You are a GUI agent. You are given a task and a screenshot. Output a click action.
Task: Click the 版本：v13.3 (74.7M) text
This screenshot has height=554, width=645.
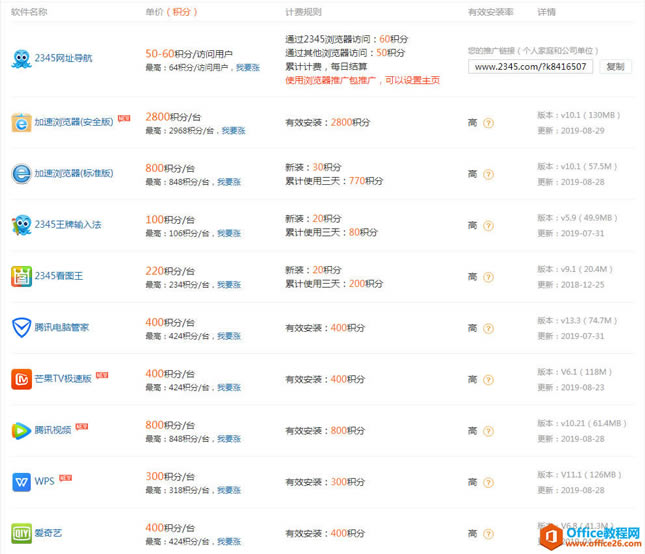(x=577, y=321)
